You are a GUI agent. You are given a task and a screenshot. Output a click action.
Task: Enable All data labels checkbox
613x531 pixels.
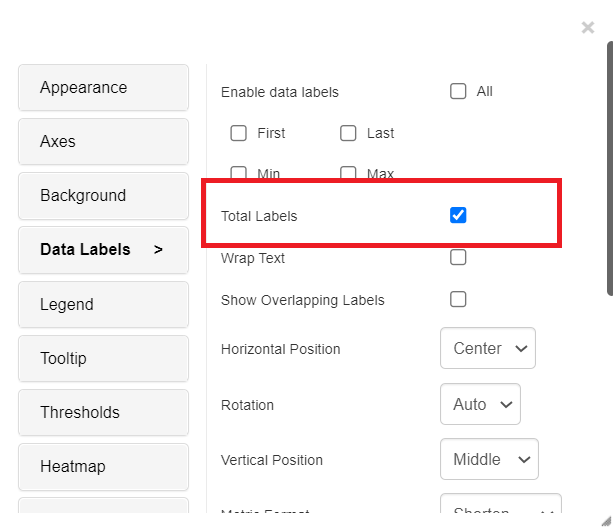(458, 91)
